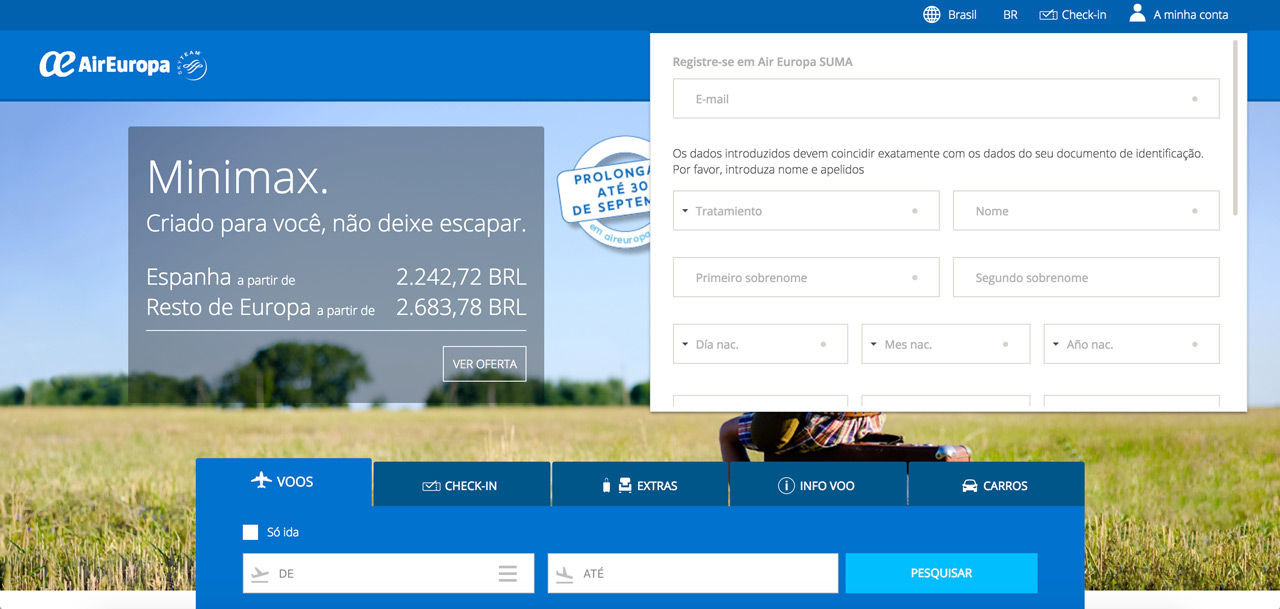The width and height of the screenshot is (1280, 609).
Task: Focus the E-mail field
Action: tap(946, 99)
